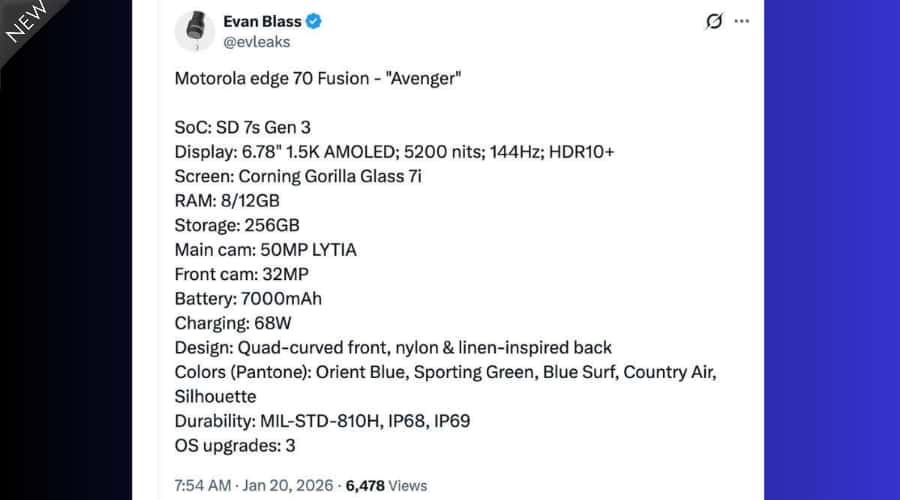Image resolution: width=900 pixels, height=500 pixels.
Task: Click the Durability MIL-STD-810H line
Action: tap(322, 421)
